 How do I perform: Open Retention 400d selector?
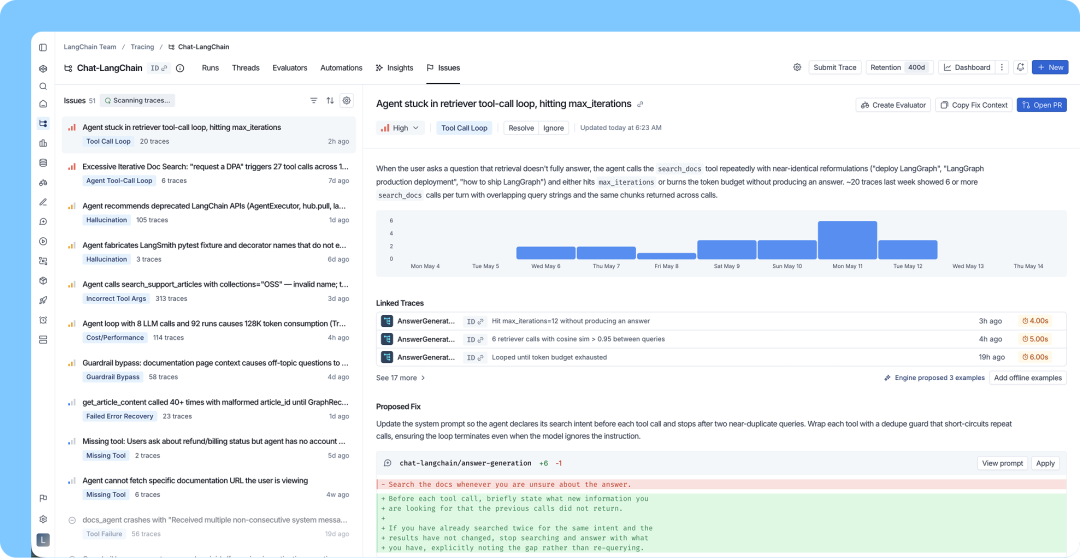899,68
